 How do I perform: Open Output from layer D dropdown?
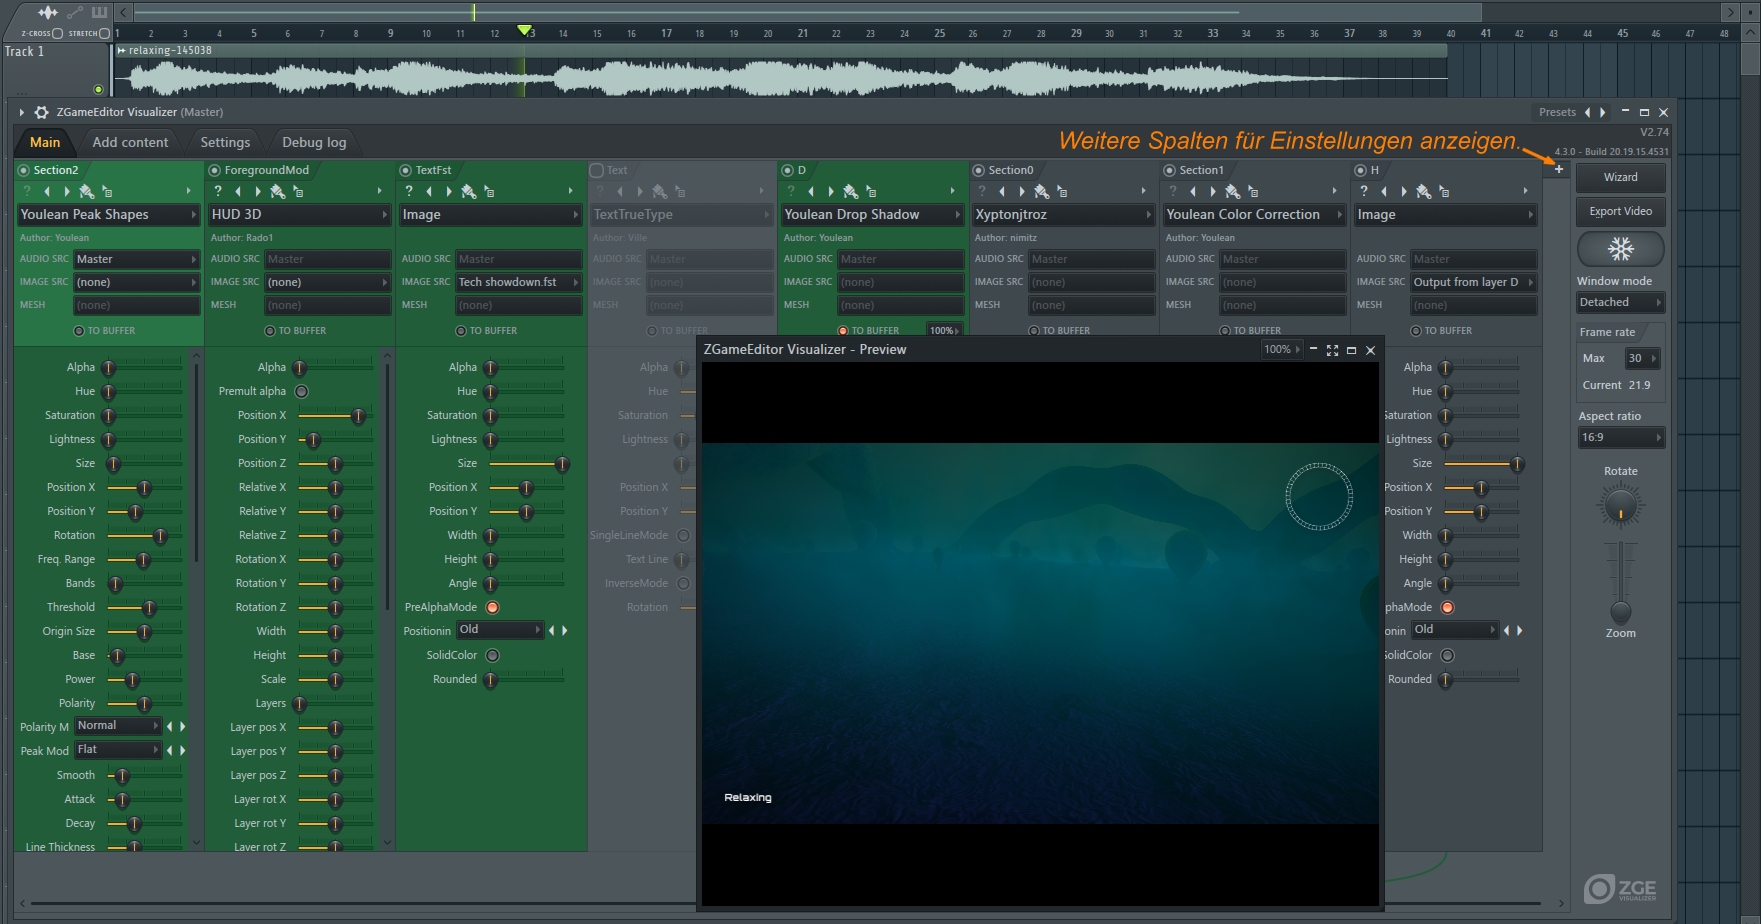click(x=1474, y=282)
